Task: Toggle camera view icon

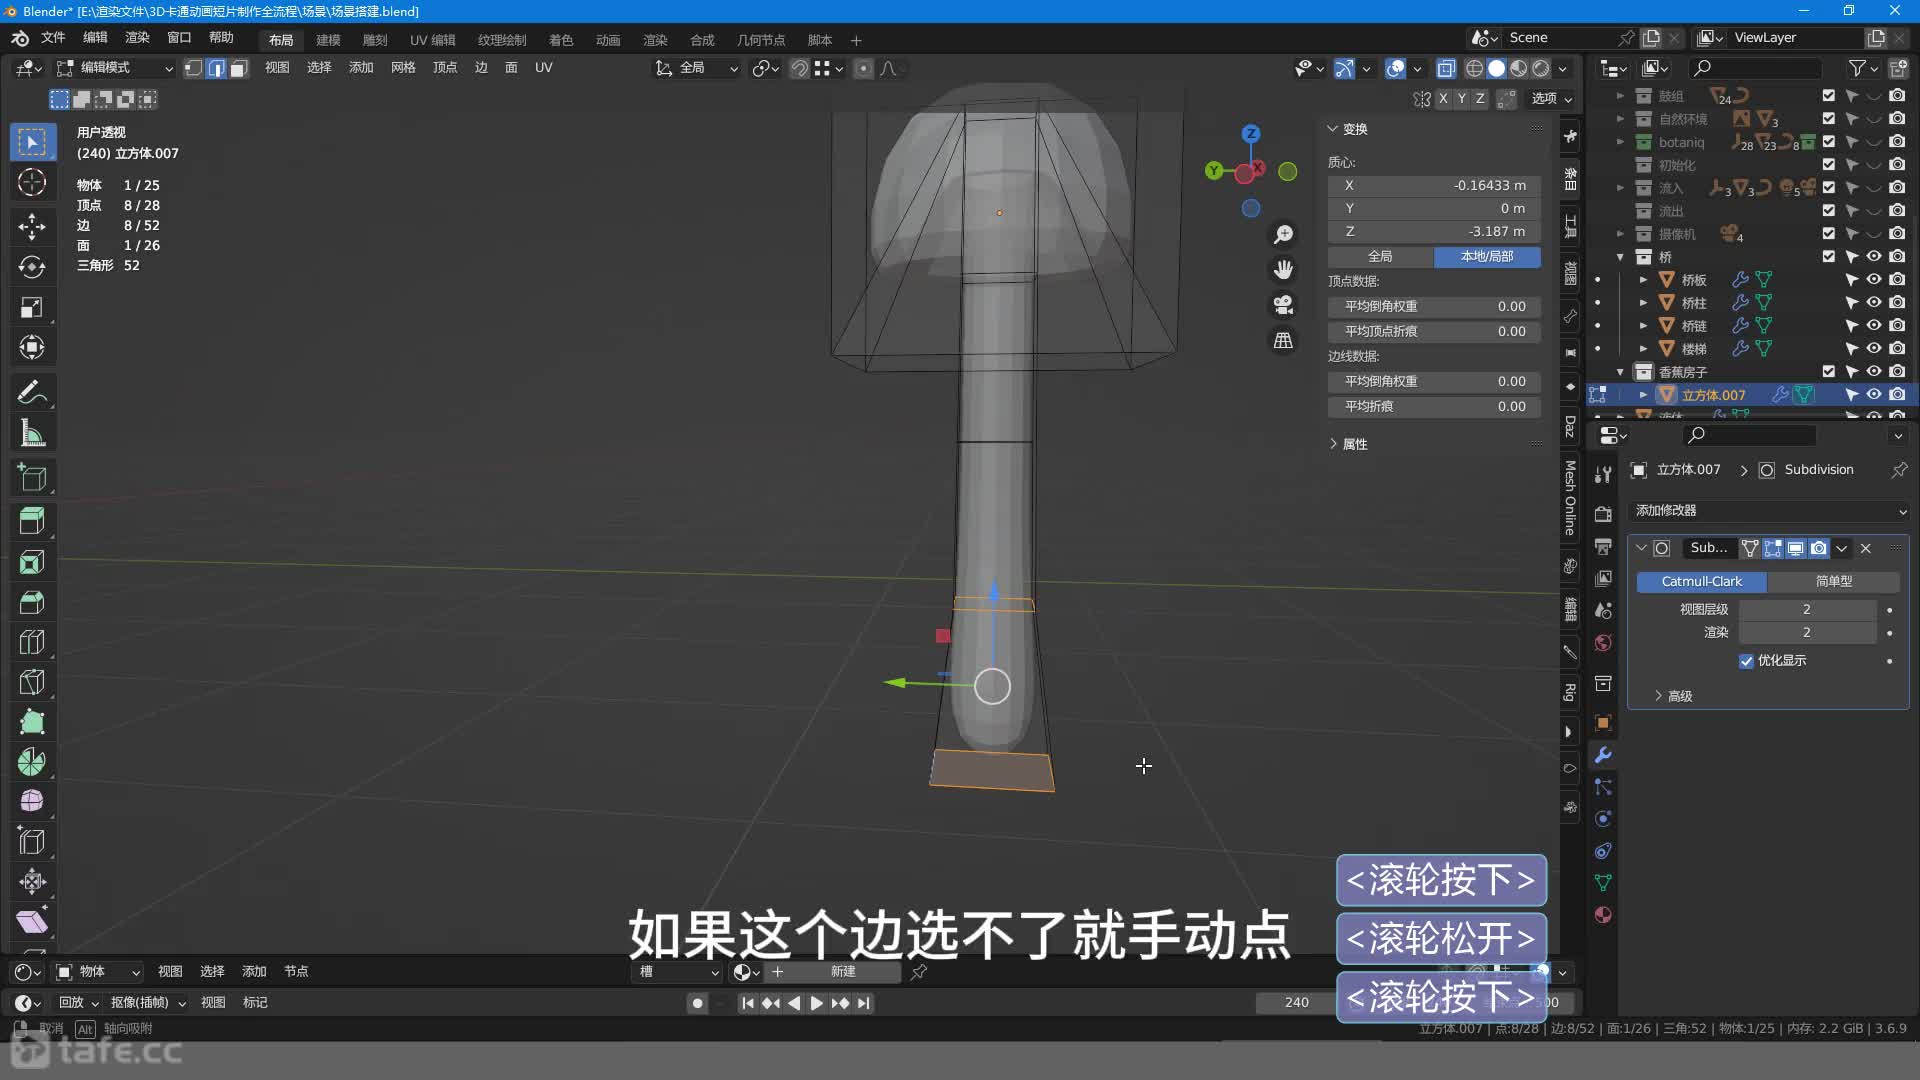Action: (x=1283, y=304)
